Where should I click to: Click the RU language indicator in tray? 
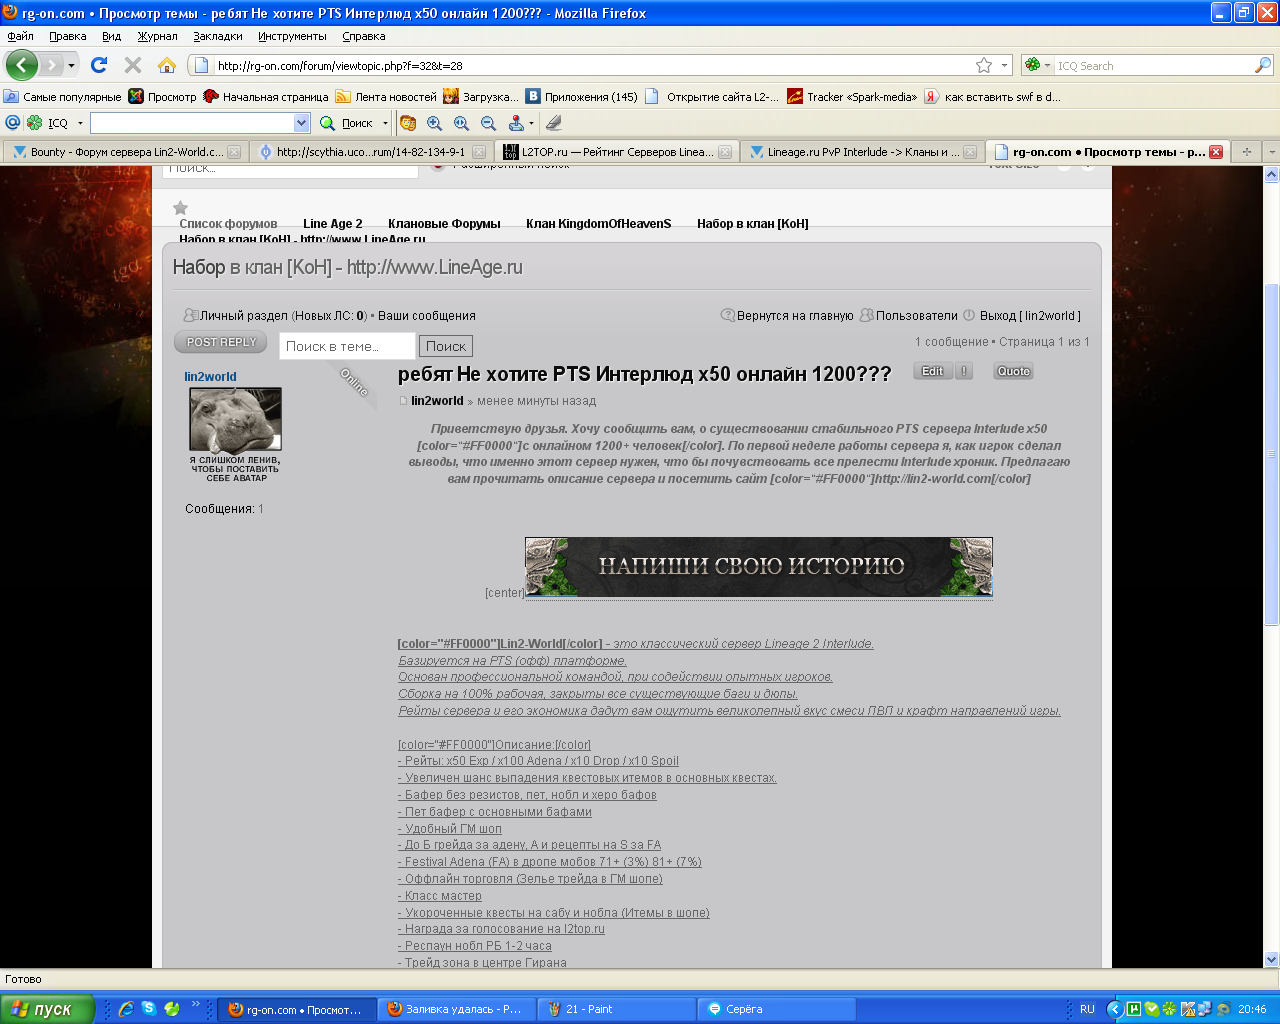click(1087, 1009)
